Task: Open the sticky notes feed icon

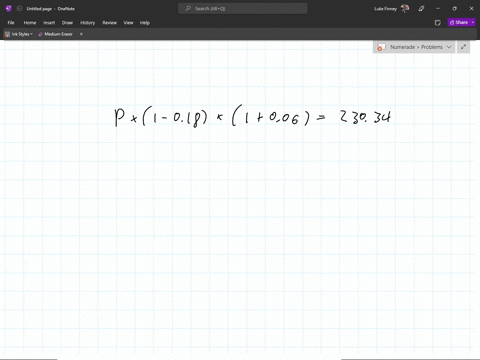Action: [438, 23]
